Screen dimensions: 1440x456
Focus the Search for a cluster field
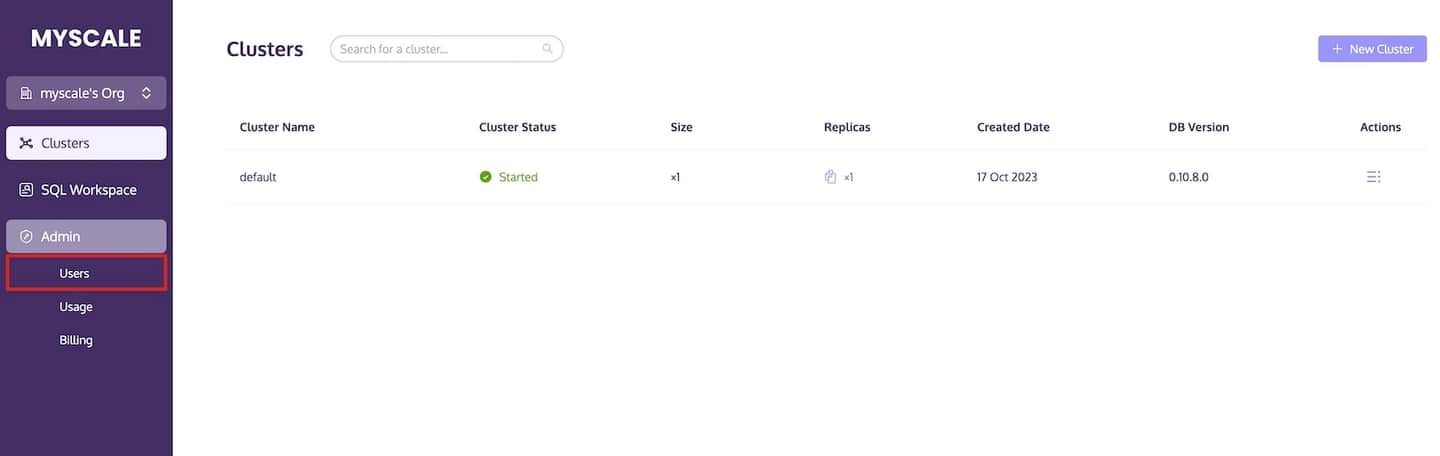[446, 48]
